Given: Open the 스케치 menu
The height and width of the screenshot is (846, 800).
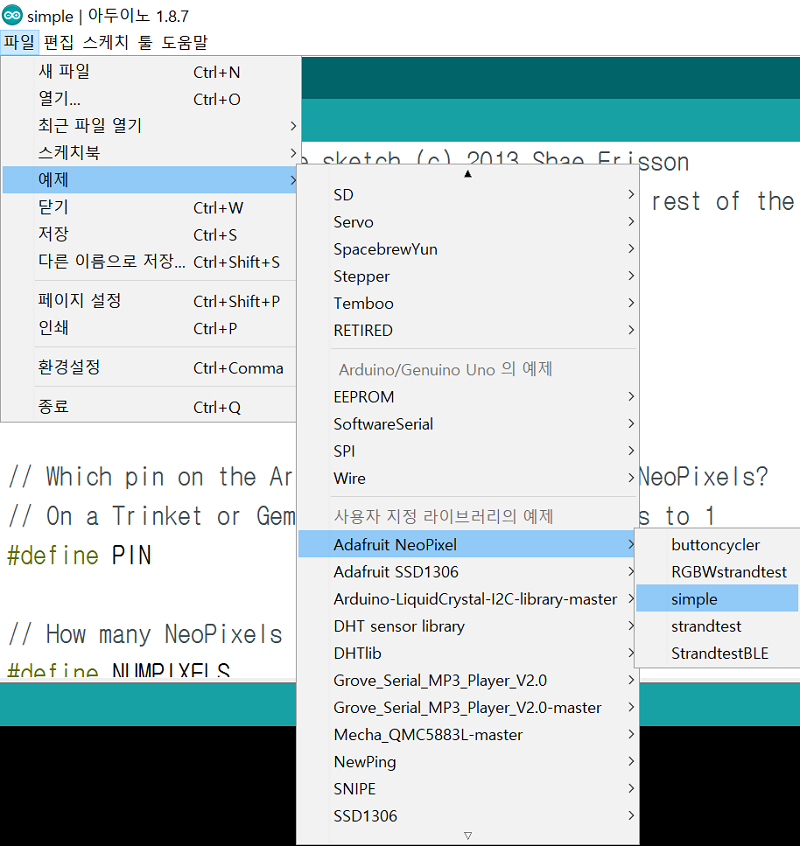Looking at the screenshot, I should (105, 43).
